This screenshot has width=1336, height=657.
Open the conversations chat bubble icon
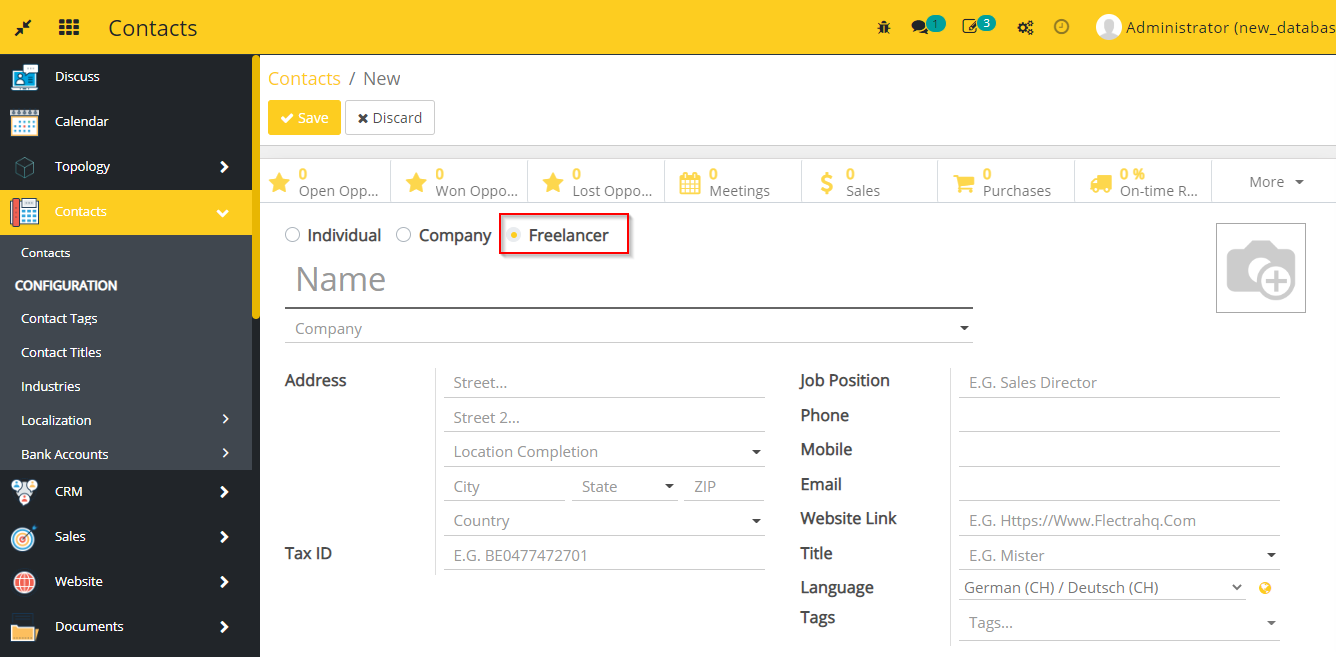pos(920,28)
